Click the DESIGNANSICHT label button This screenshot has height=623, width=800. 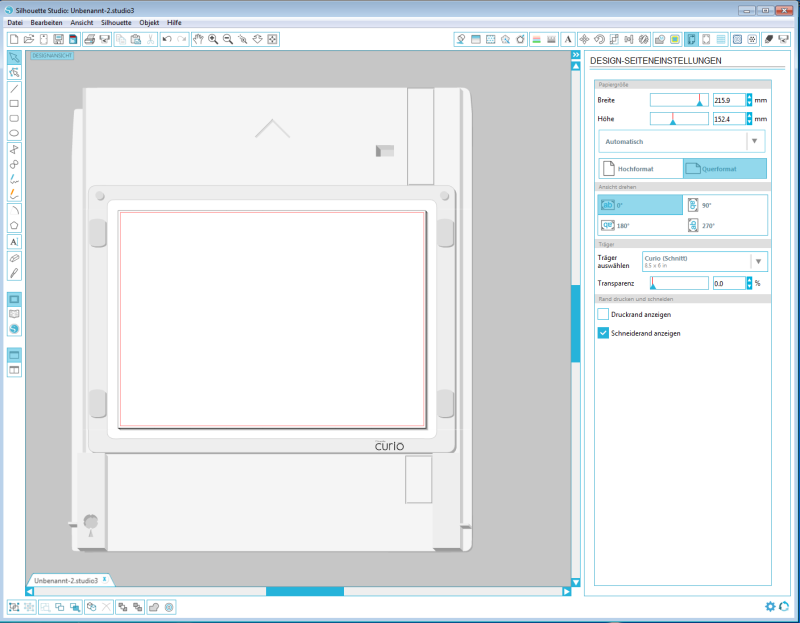point(52,55)
